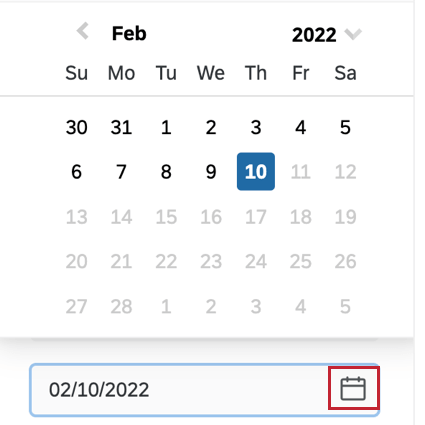Pick February 8 on the calendar

[166, 172]
